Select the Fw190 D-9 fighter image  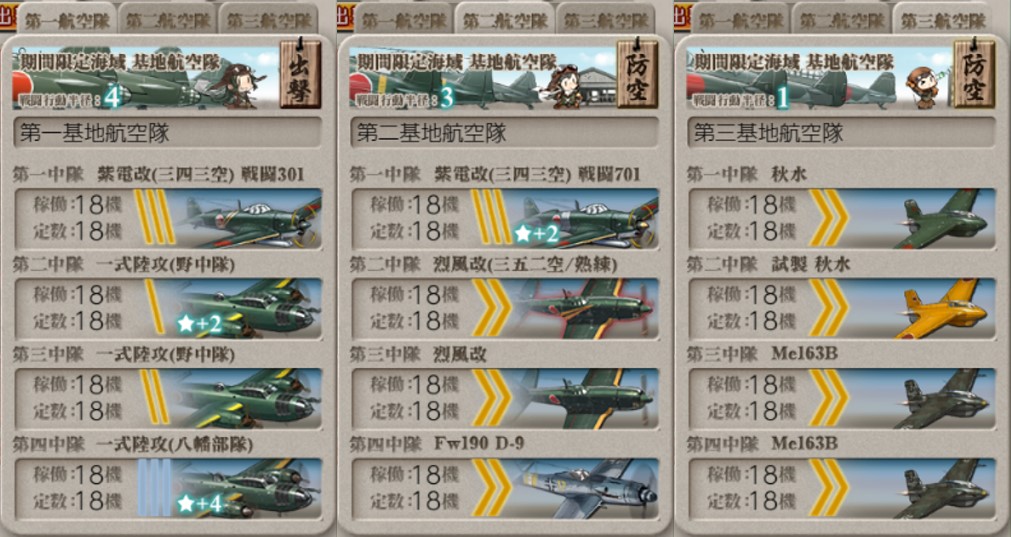pos(587,489)
